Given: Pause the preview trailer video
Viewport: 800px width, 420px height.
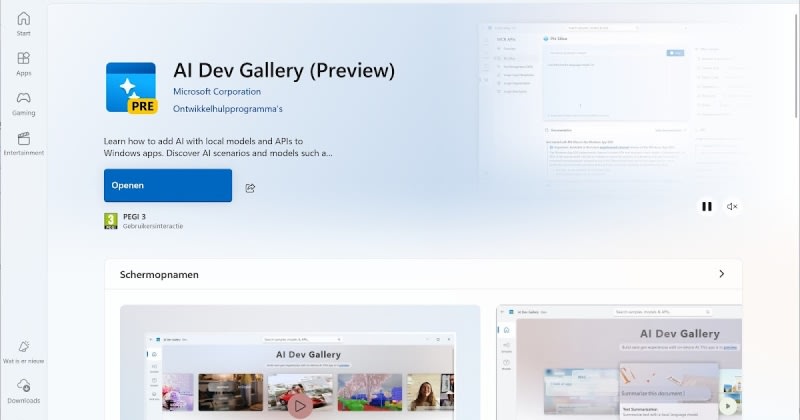Looking at the screenshot, I should pos(707,206).
